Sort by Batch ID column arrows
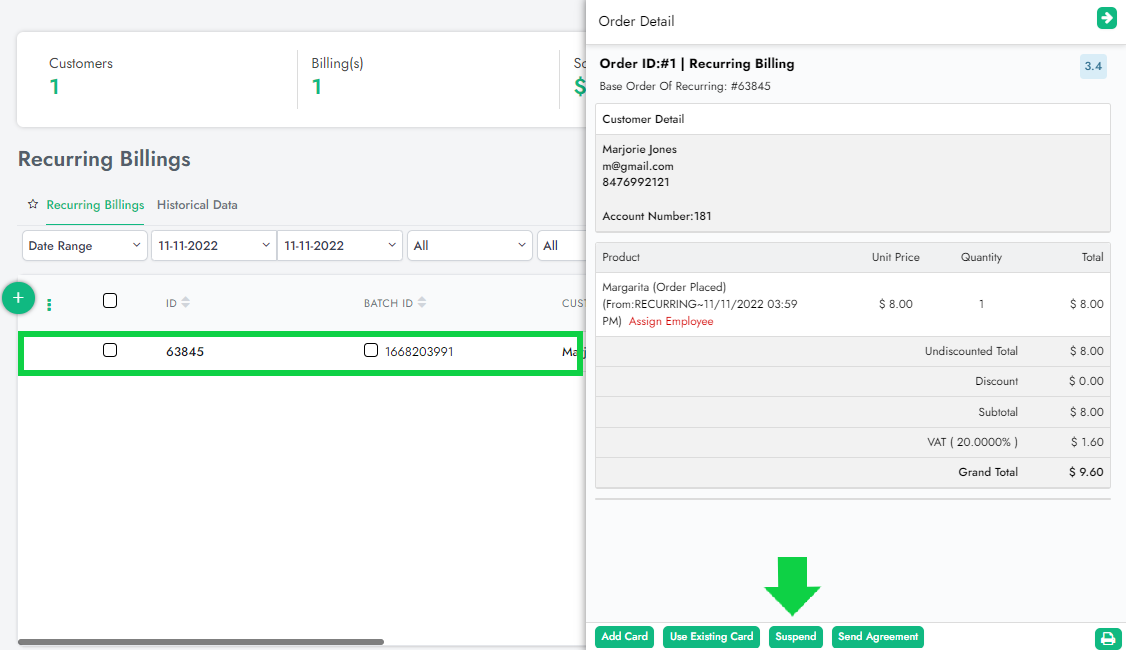This screenshot has width=1128, height=655. 422,303
